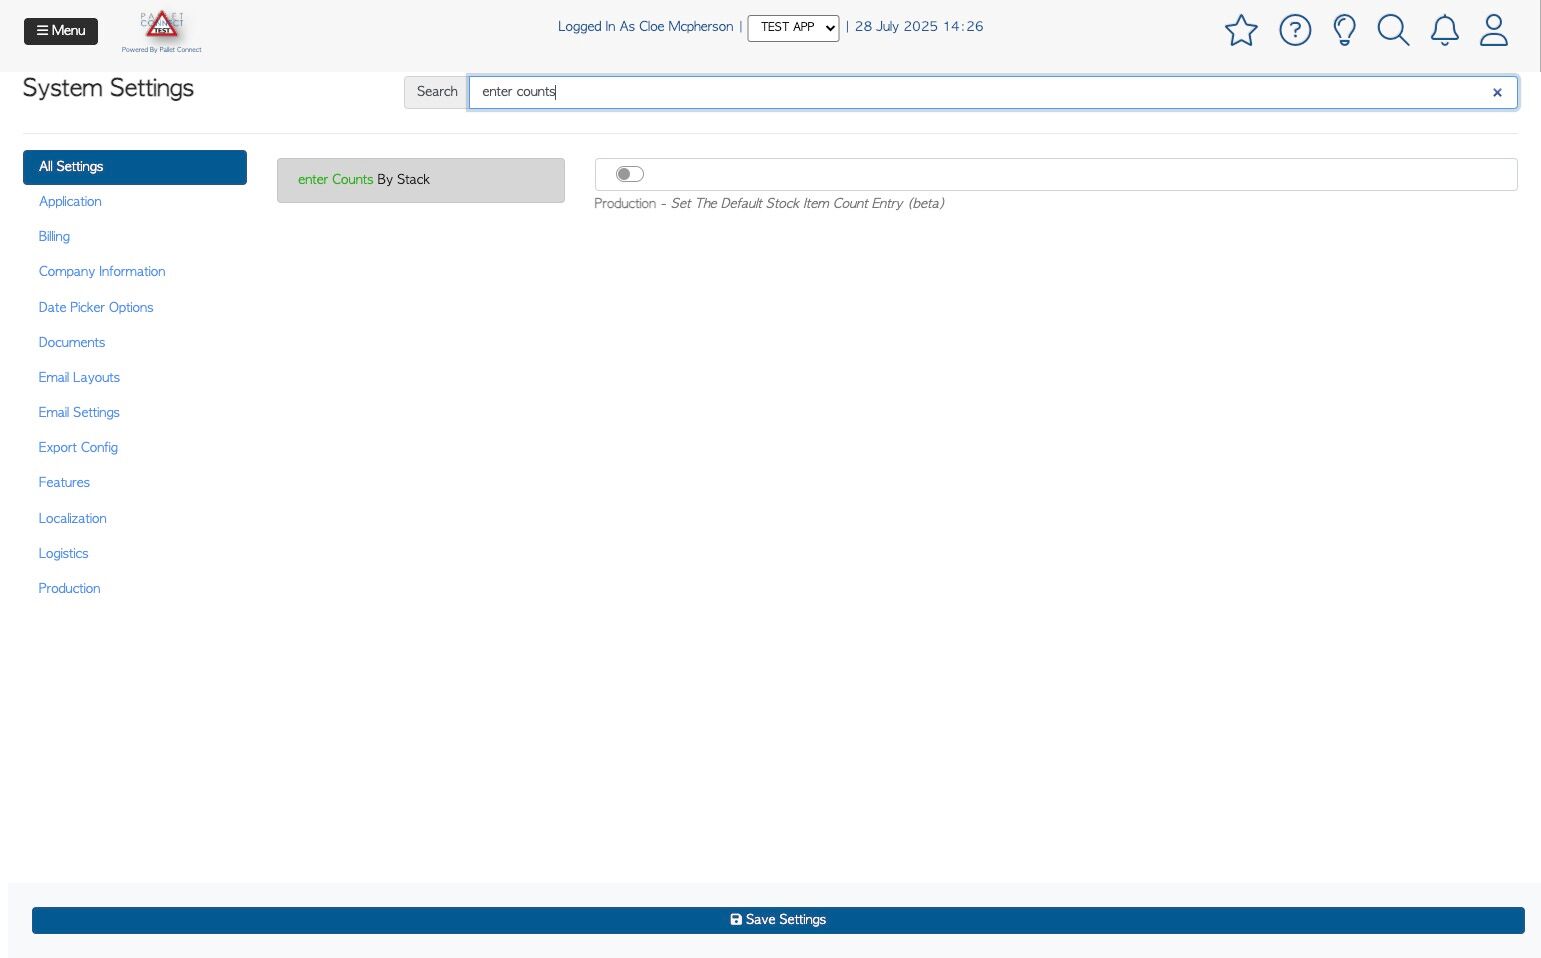
Task: Open the Email Layouts category
Action: pyautogui.click(x=79, y=377)
